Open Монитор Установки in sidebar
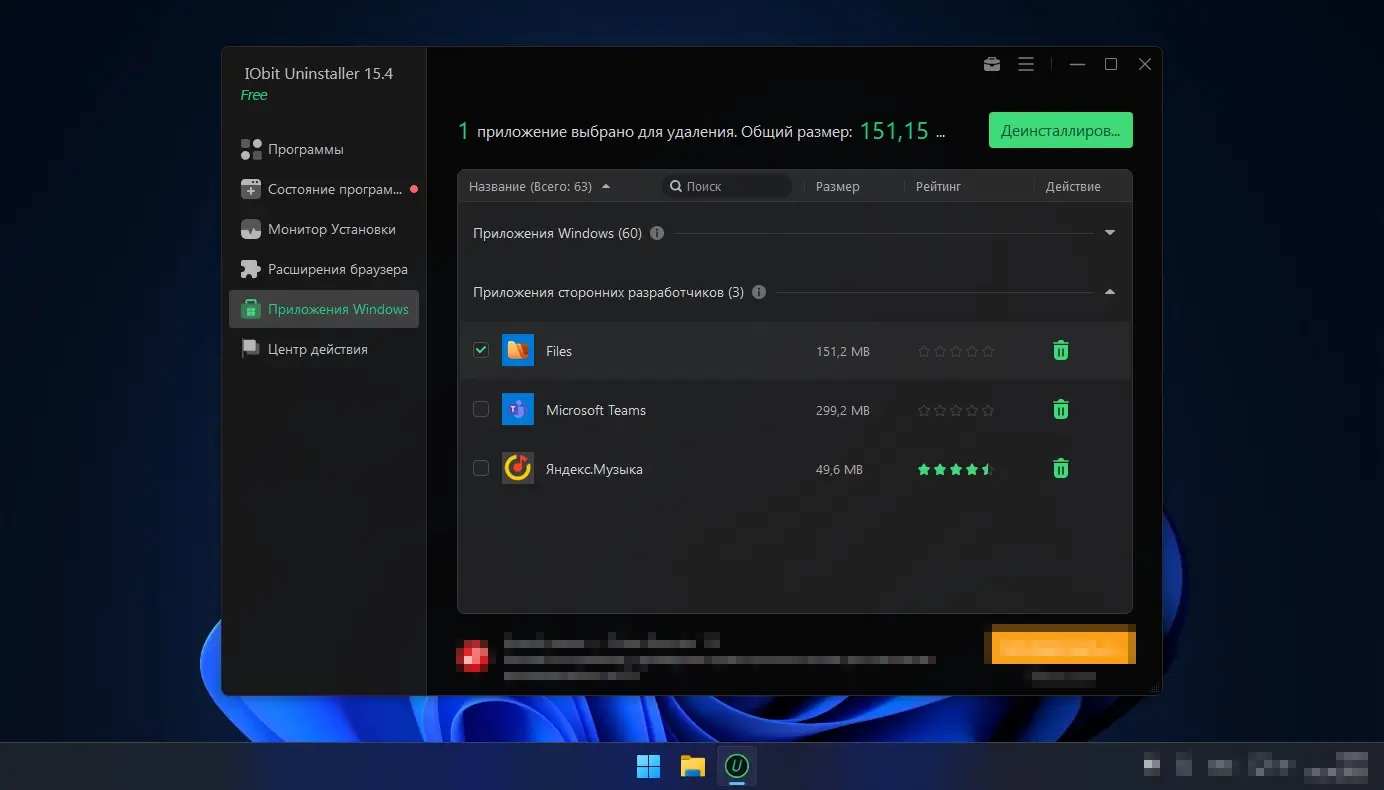This screenshot has width=1384, height=790. coord(324,229)
